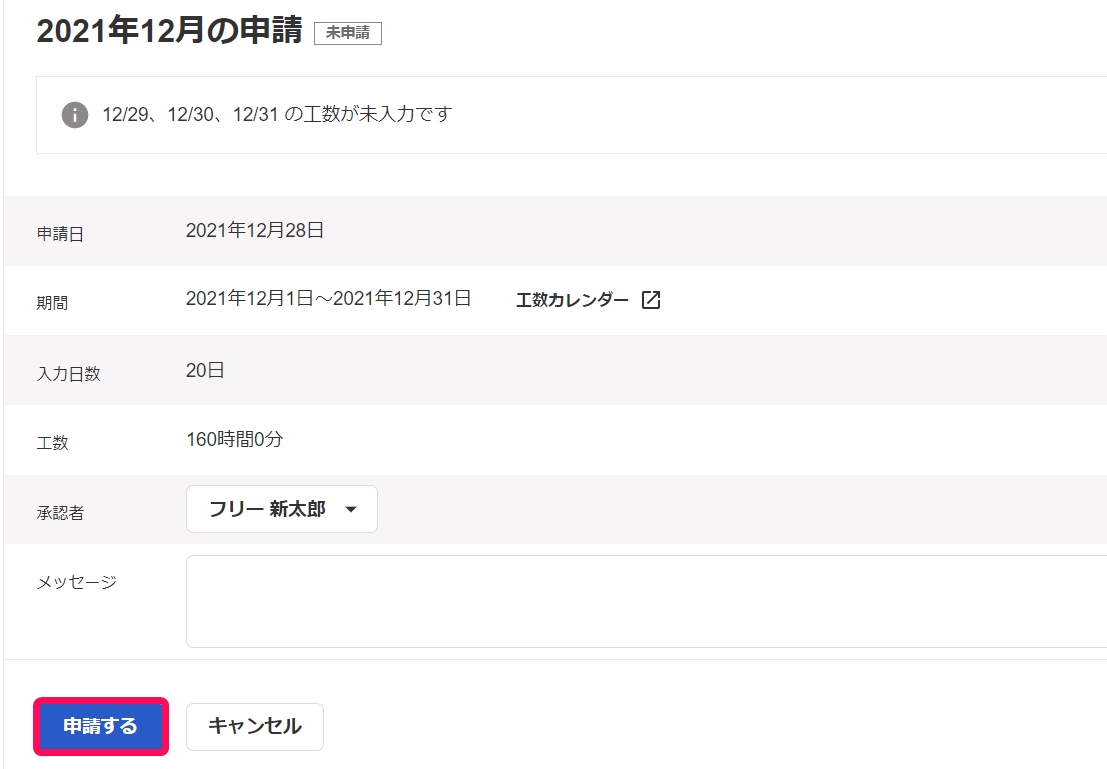Click the 申請日 label

point(60,234)
